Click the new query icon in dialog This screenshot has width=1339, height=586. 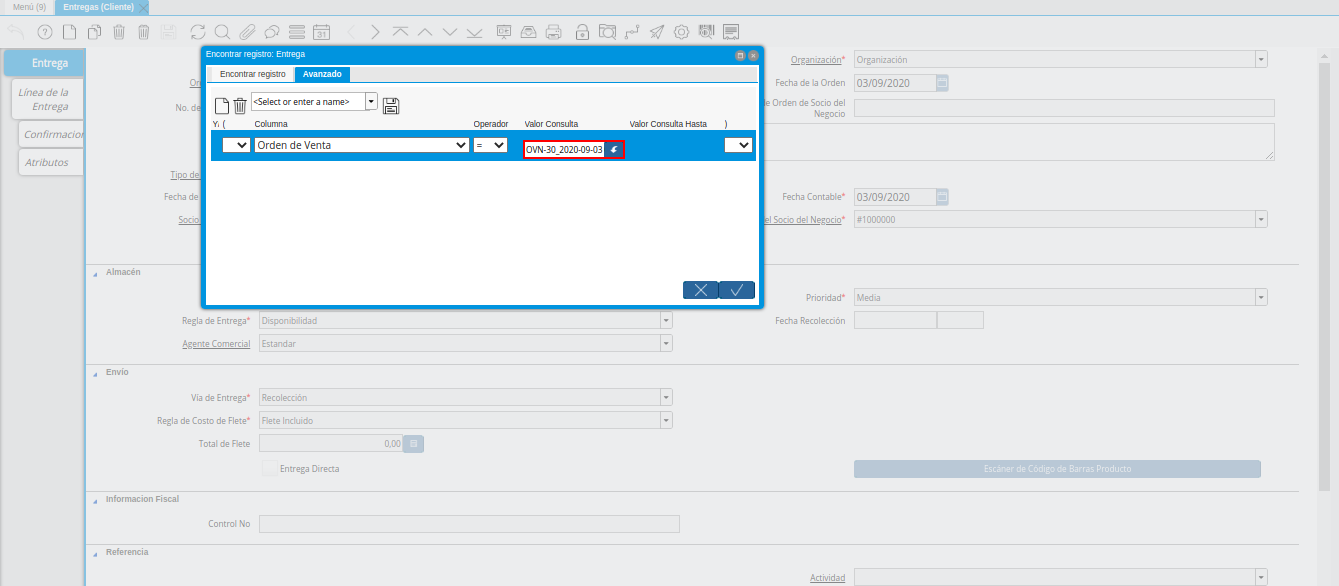click(222, 106)
